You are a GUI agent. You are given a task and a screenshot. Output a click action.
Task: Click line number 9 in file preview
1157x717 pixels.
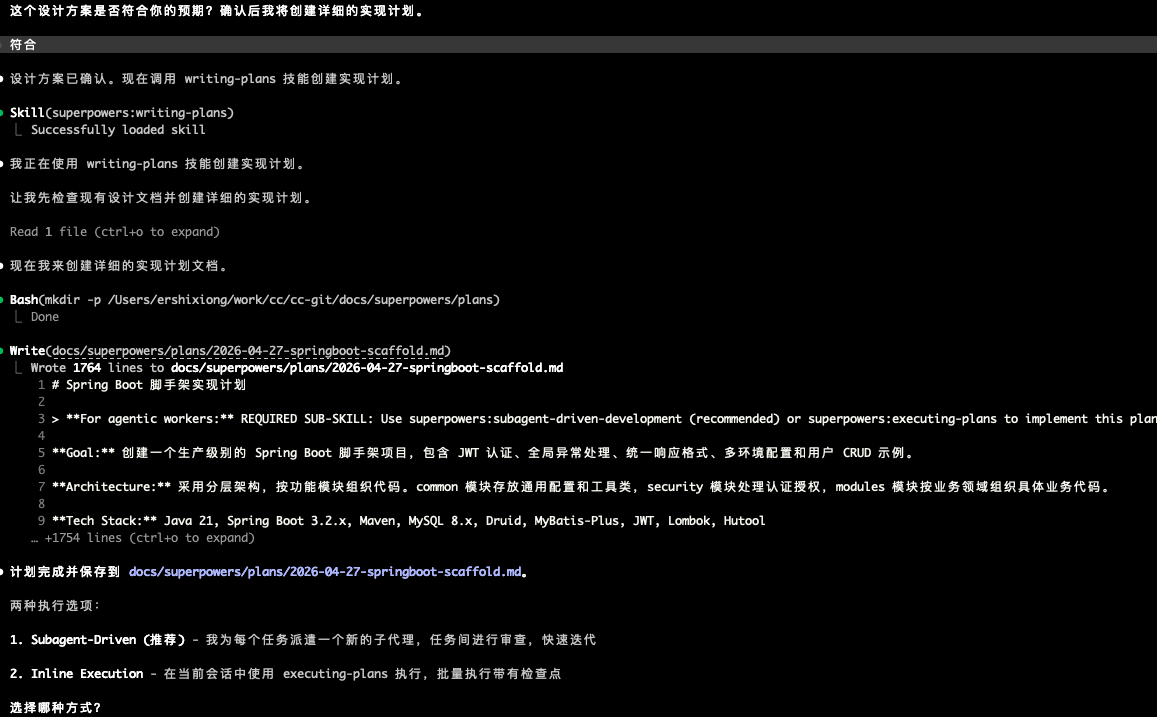(41, 521)
